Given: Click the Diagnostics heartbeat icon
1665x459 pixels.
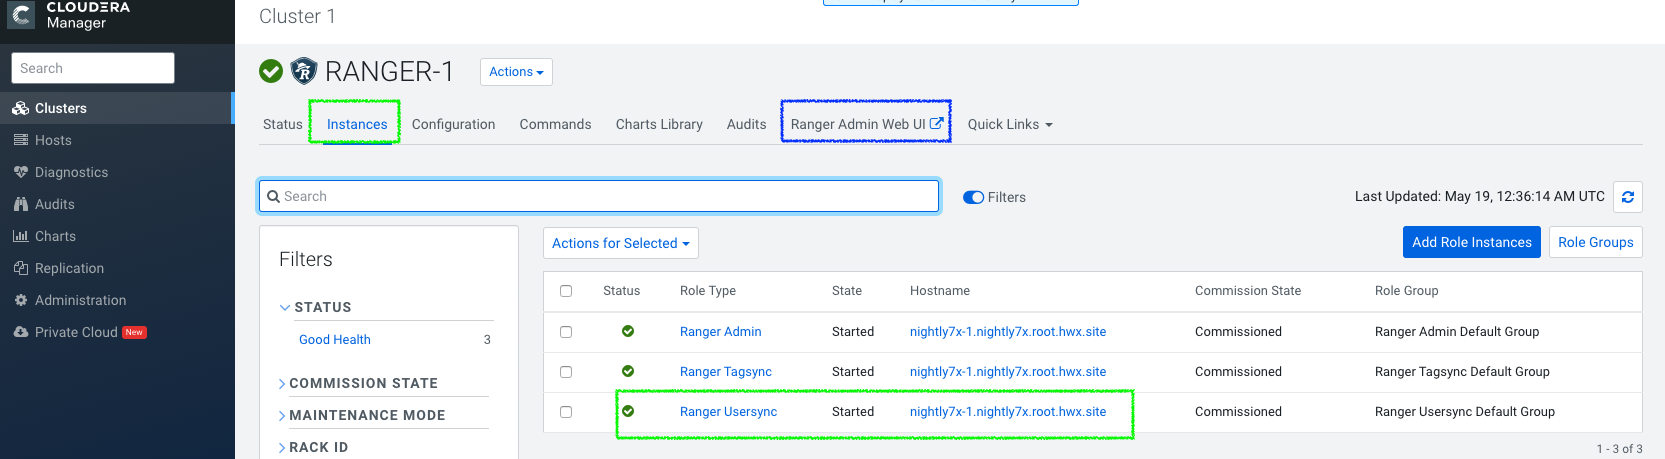Looking at the screenshot, I should pos(20,172).
